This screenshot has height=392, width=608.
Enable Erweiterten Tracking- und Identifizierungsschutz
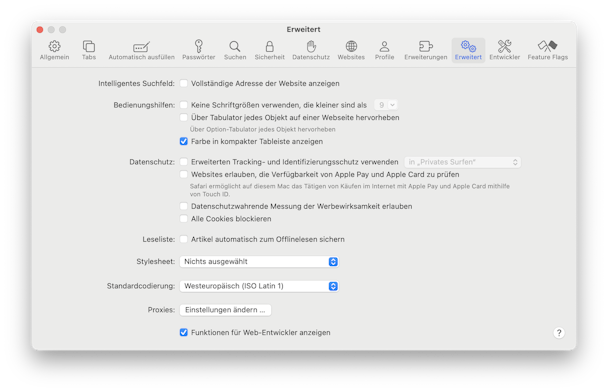tap(184, 162)
